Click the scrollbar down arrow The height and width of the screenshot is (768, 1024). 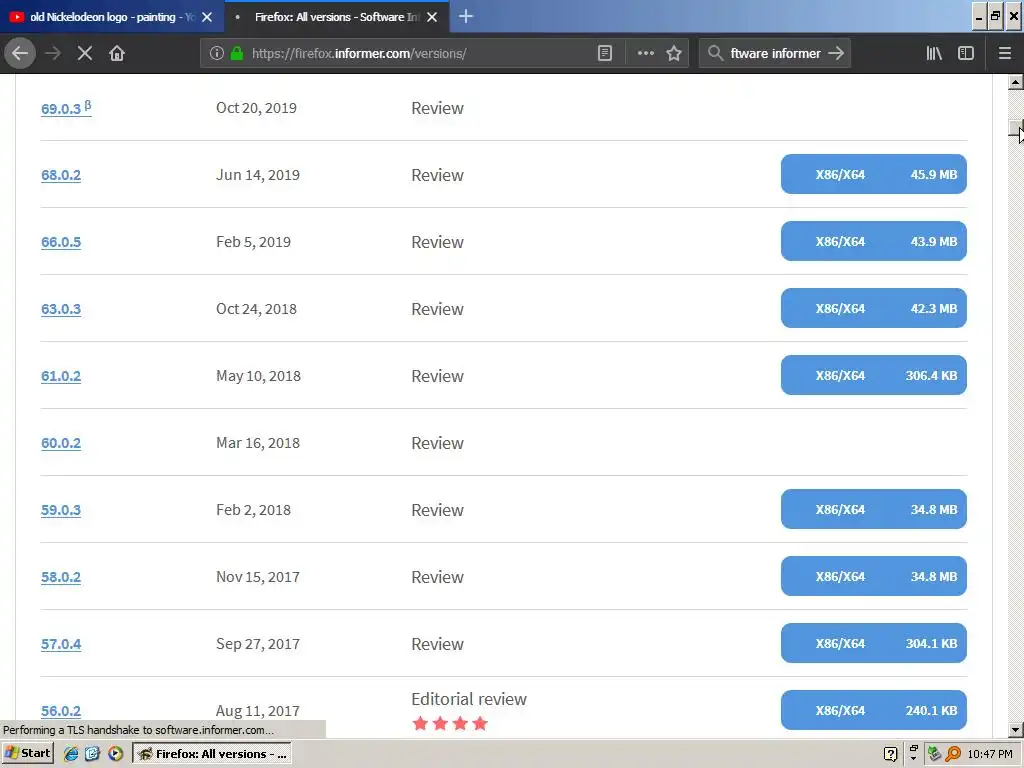coord(1016,730)
